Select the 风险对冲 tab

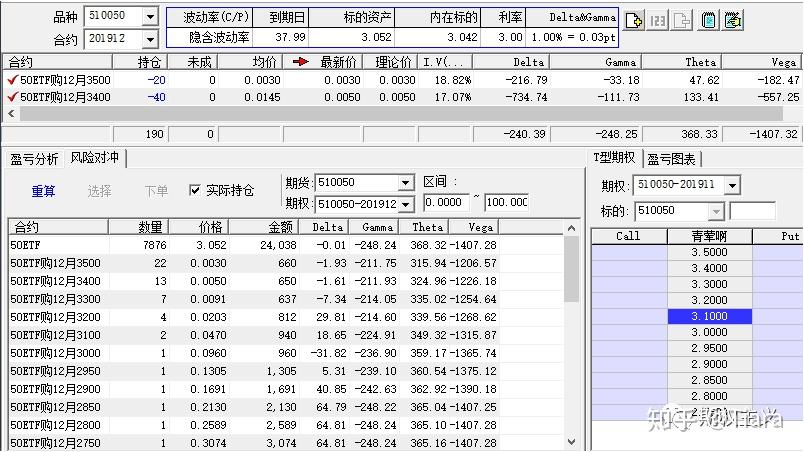(x=94, y=157)
